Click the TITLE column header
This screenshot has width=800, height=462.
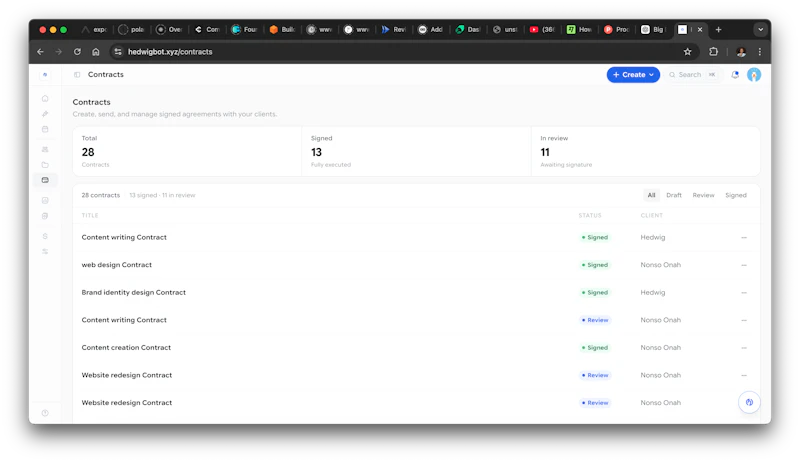coord(90,216)
